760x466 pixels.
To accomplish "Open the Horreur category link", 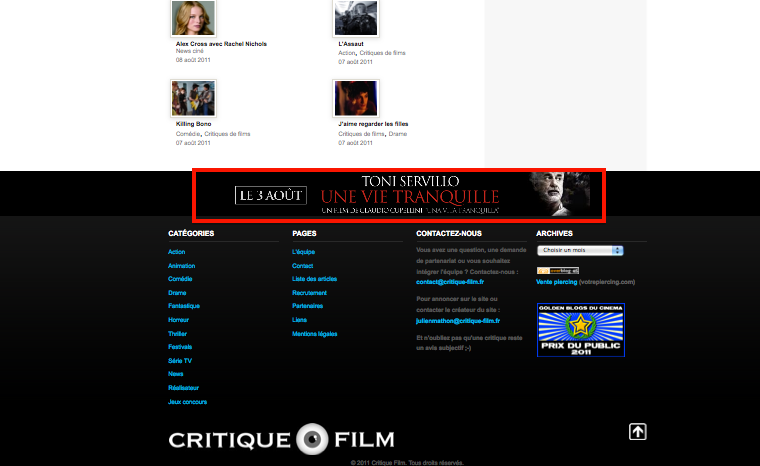I will pos(178,320).
